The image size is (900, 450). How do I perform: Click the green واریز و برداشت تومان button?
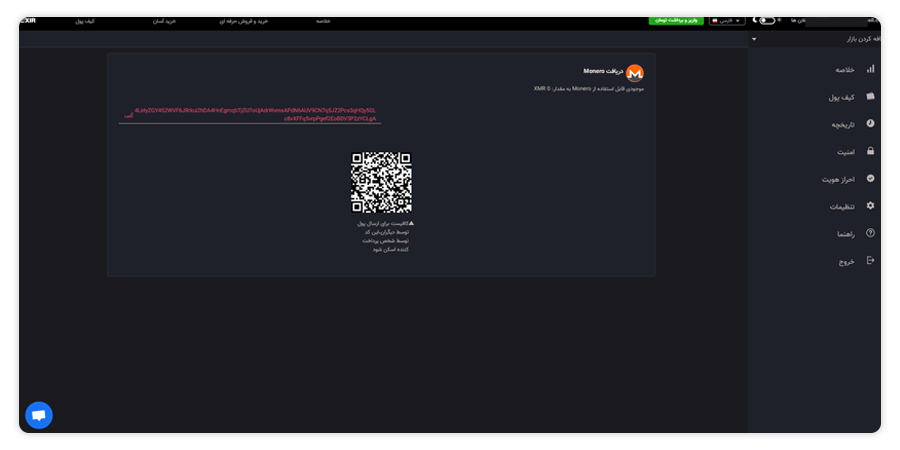coord(676,21)
